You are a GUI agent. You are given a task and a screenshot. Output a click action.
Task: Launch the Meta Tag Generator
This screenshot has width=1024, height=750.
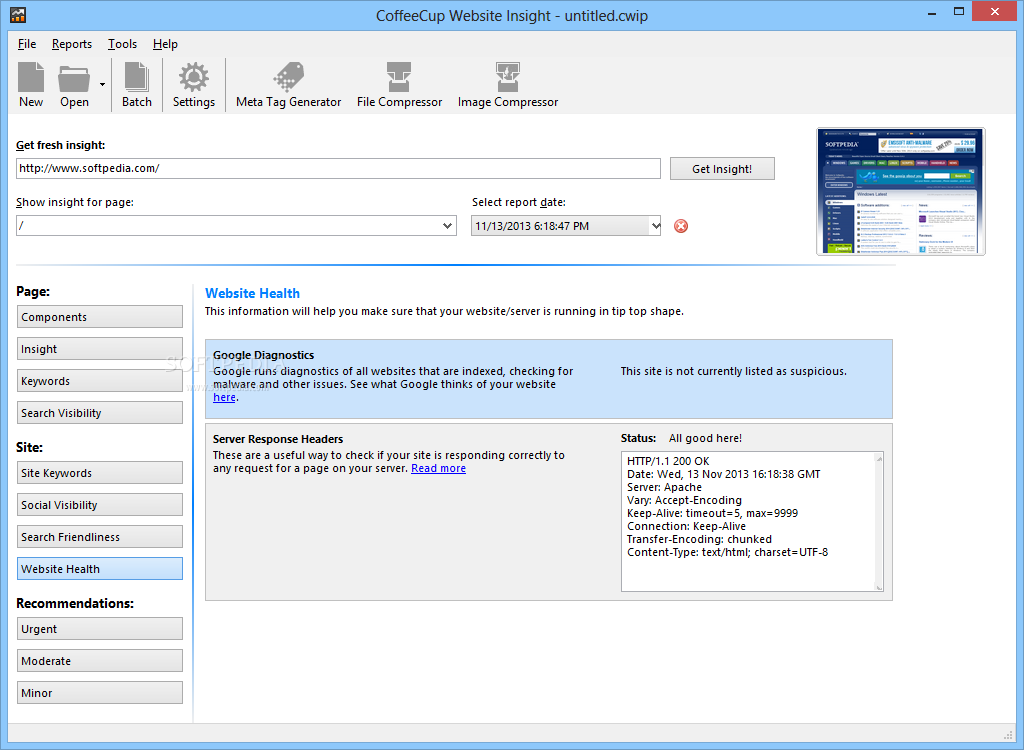(x=289, y=77)
